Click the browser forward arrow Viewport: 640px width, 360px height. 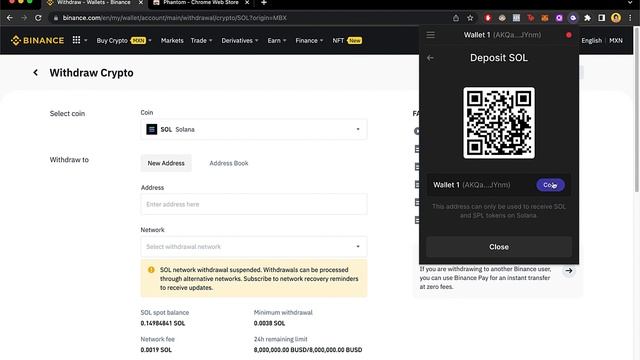point(24,18)
